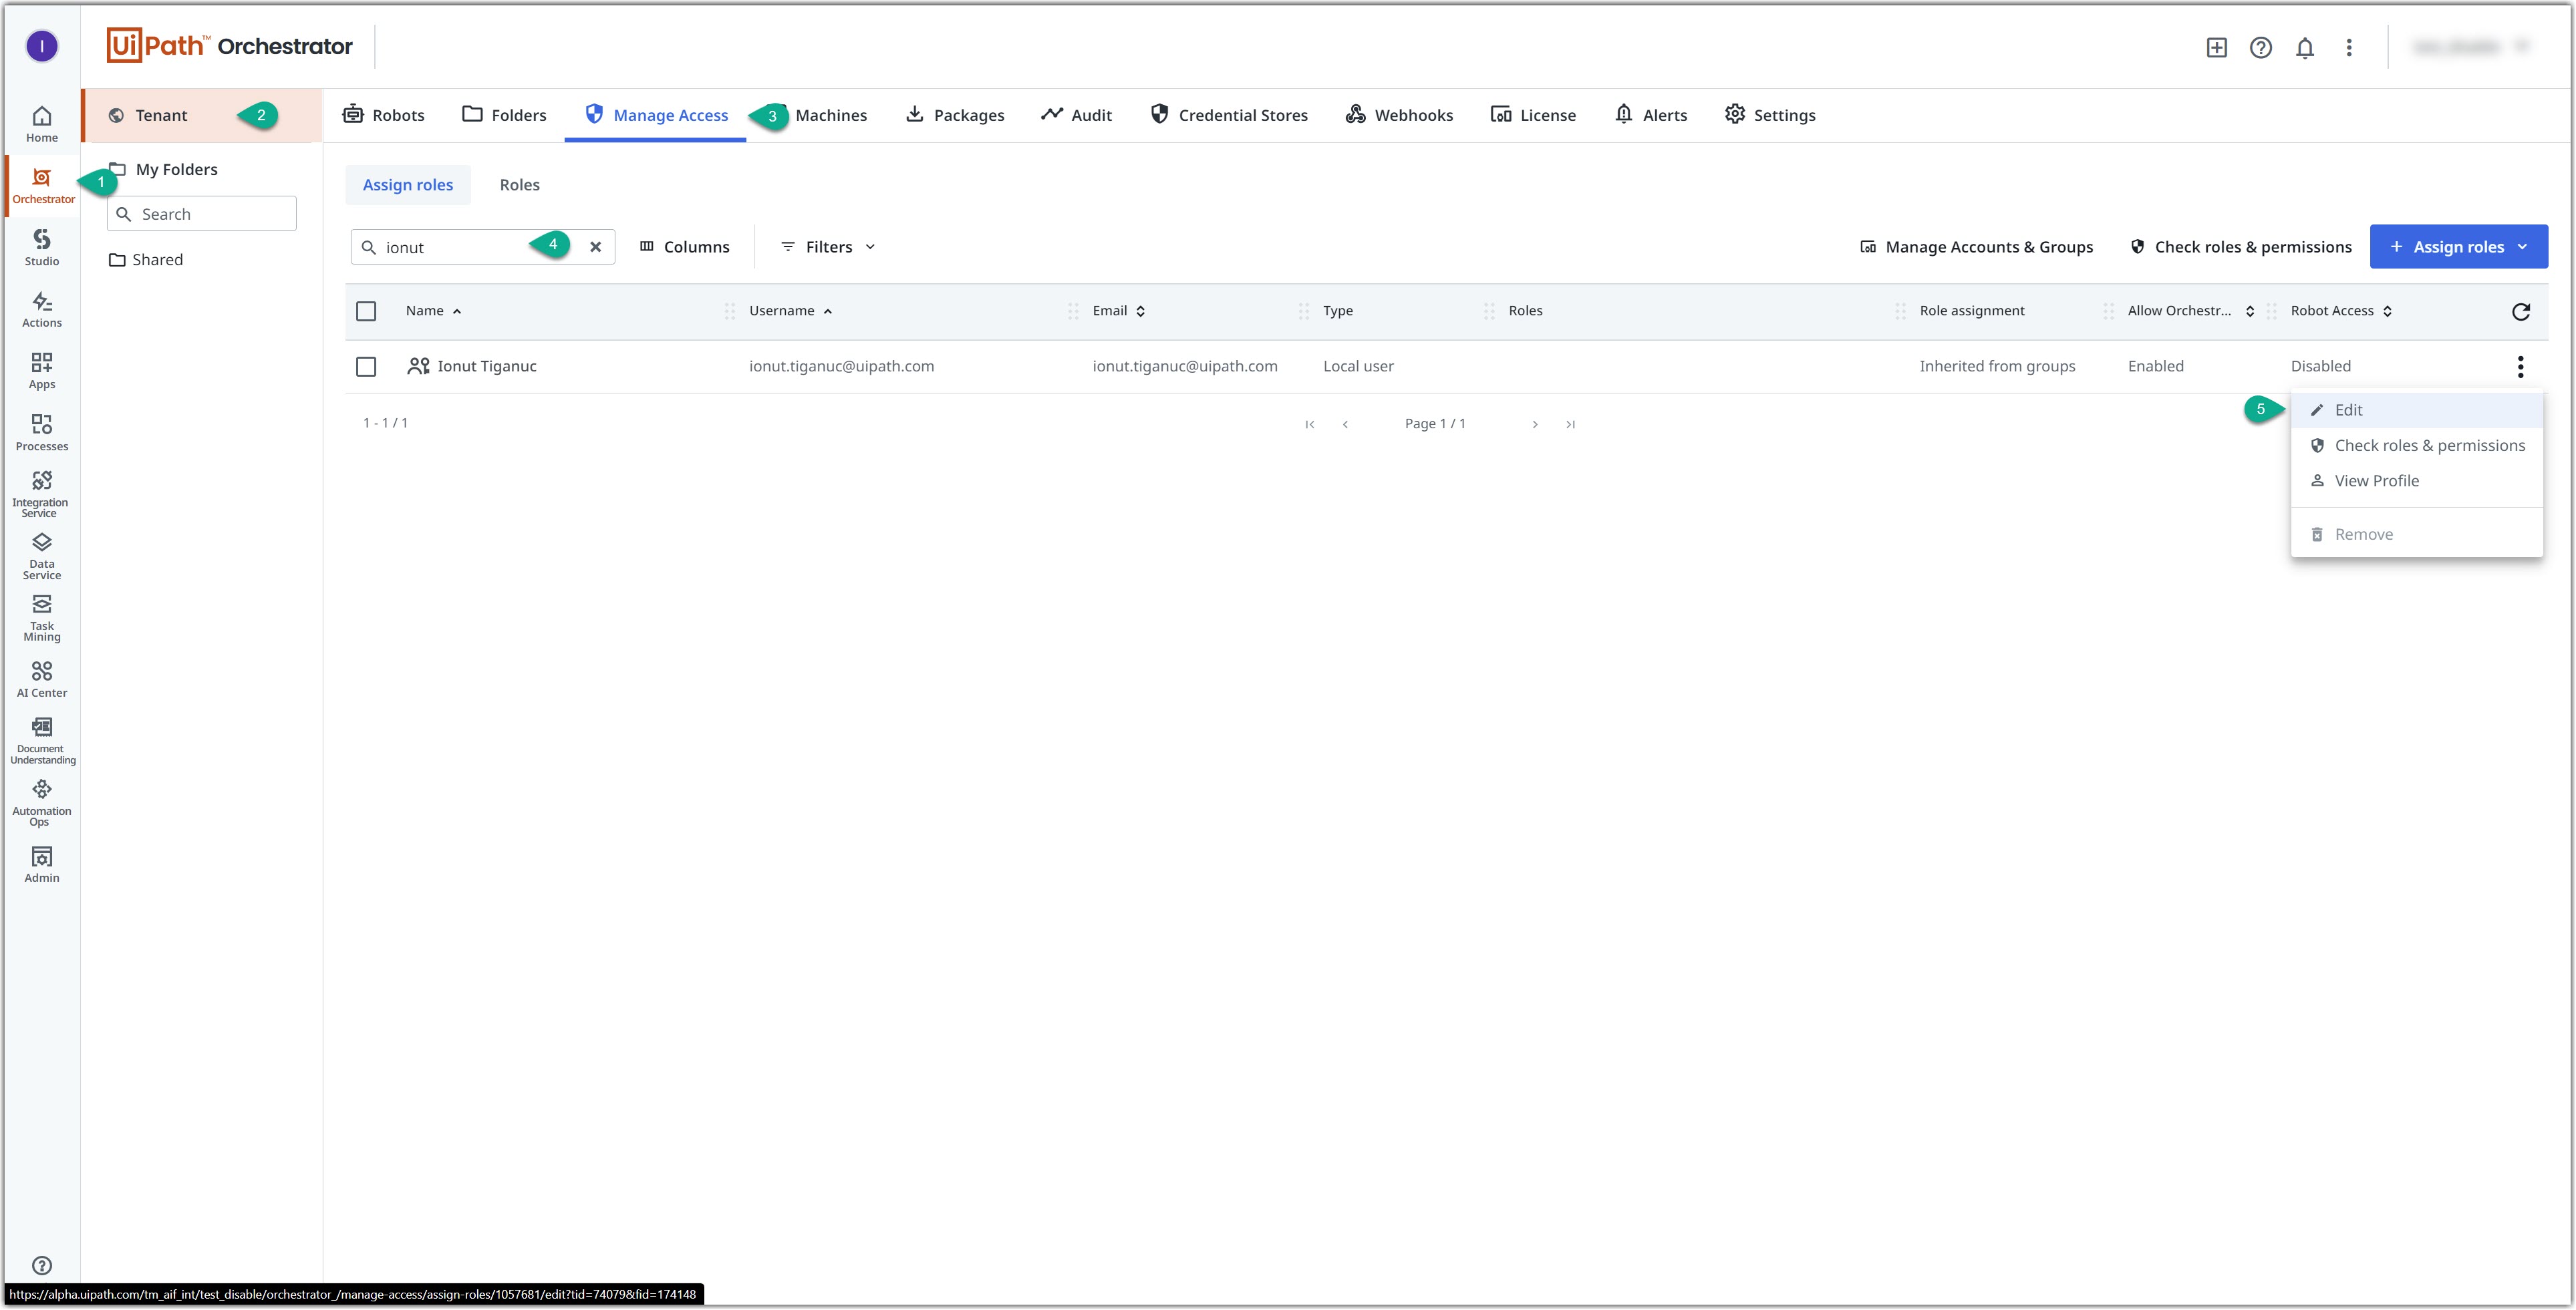Switch to the Folders tab
The height and width of the screenshot is (1310, 2576).
(504, 115)
